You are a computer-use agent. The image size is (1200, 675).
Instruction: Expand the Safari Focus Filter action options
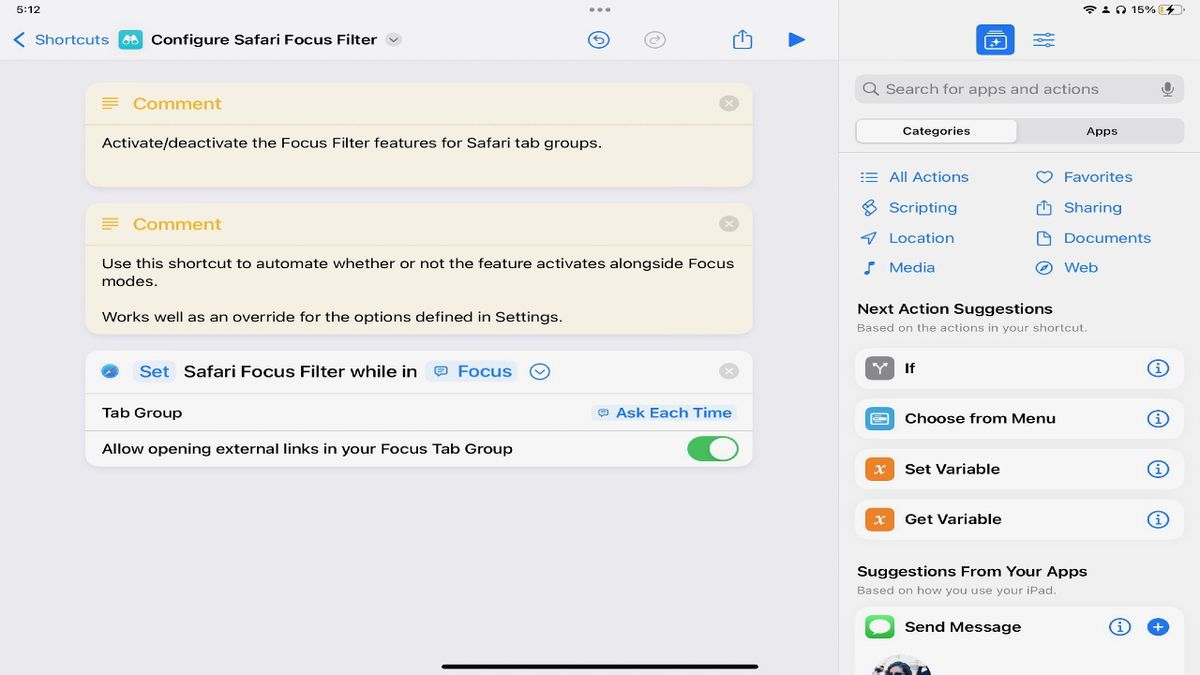539,371
